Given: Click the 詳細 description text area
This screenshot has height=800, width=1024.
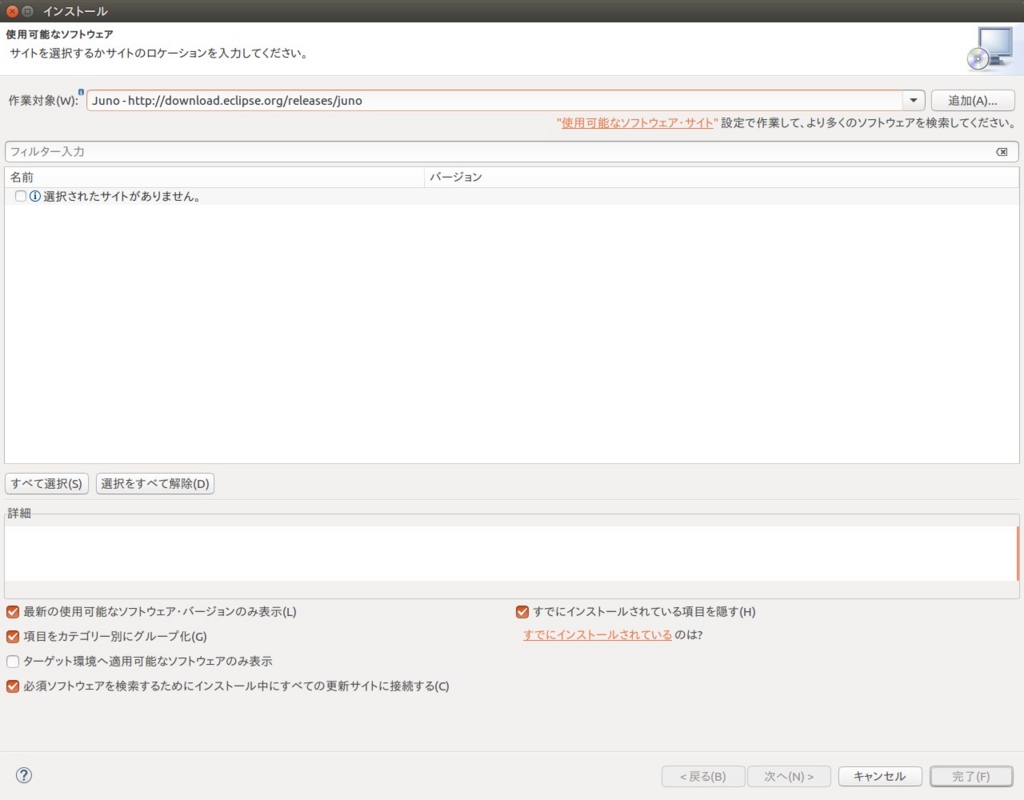Looking at the screenshot, I should click(x=511, y=553).
